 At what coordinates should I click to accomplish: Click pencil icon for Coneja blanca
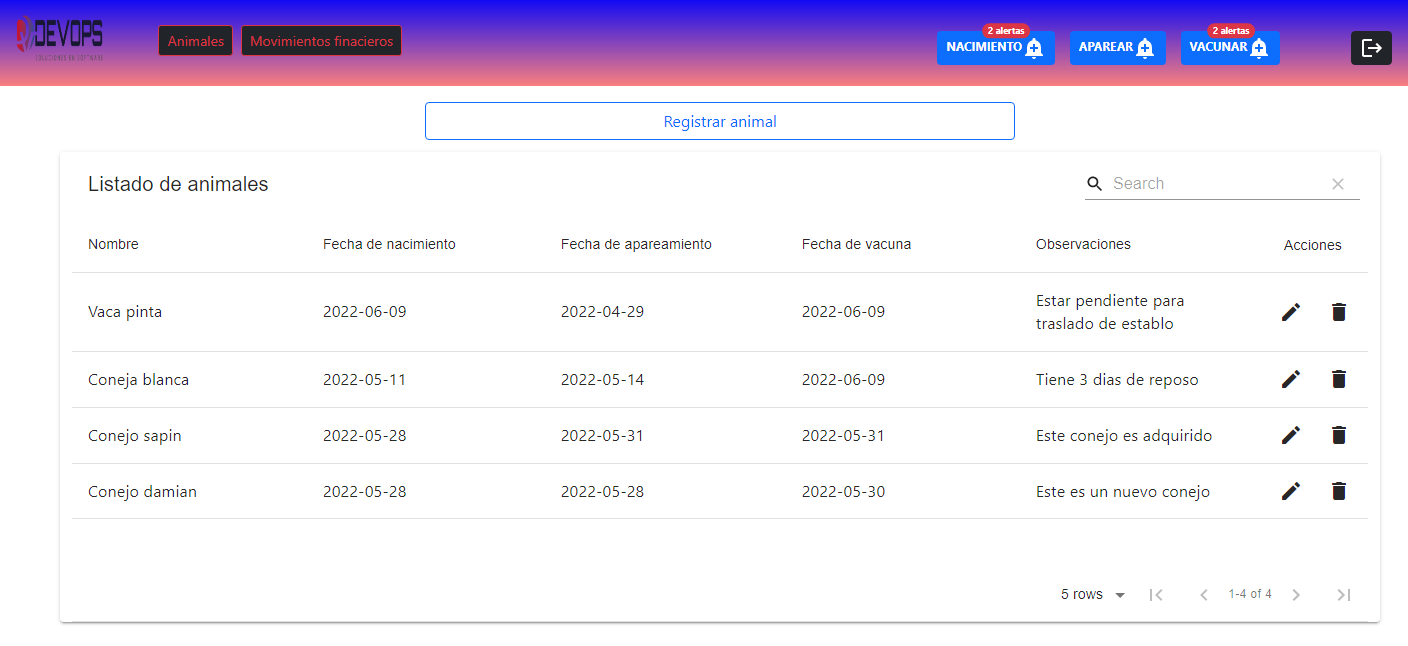point(1291,379)
